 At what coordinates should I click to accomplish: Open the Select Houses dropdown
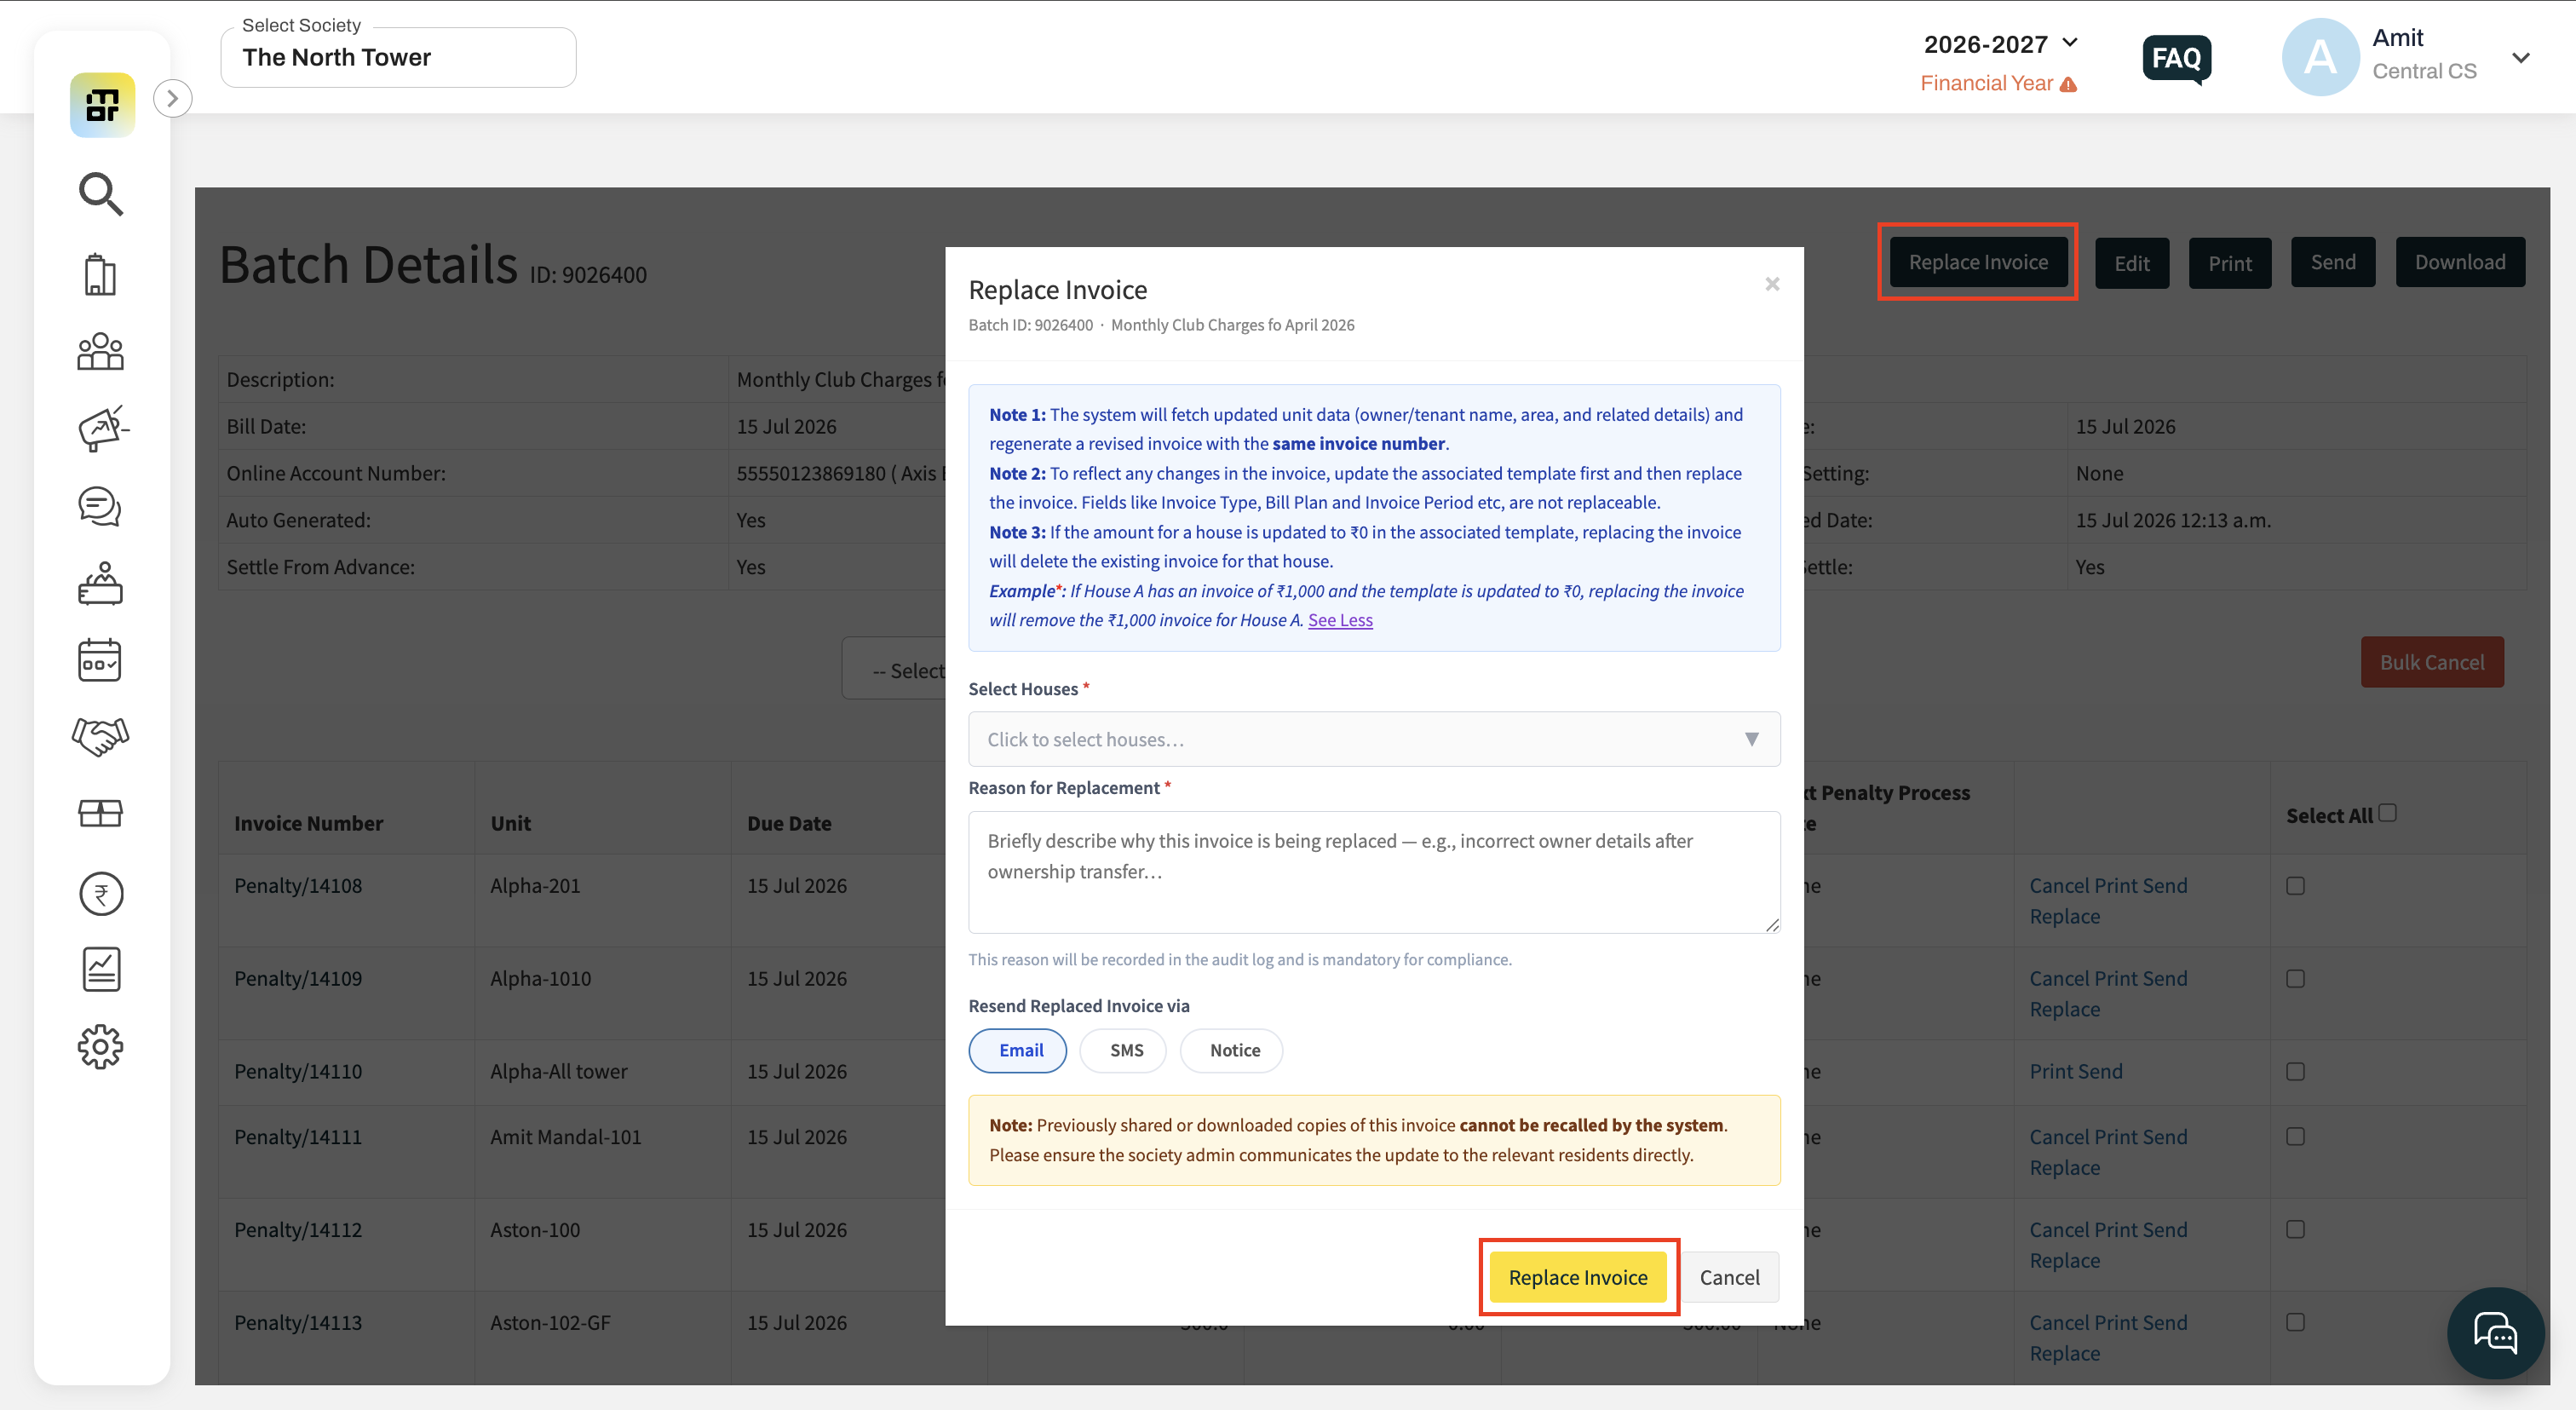click(x=1374, y=739)
